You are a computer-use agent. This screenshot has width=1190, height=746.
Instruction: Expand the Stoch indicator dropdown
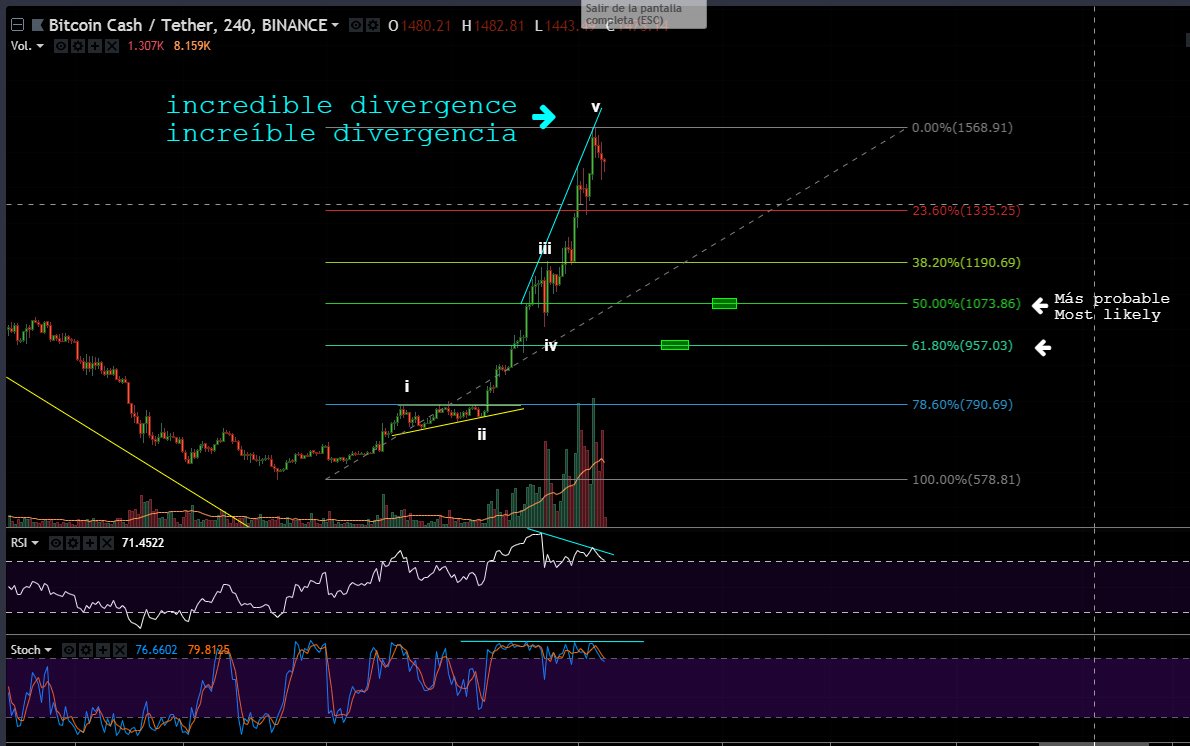(48, 650)
